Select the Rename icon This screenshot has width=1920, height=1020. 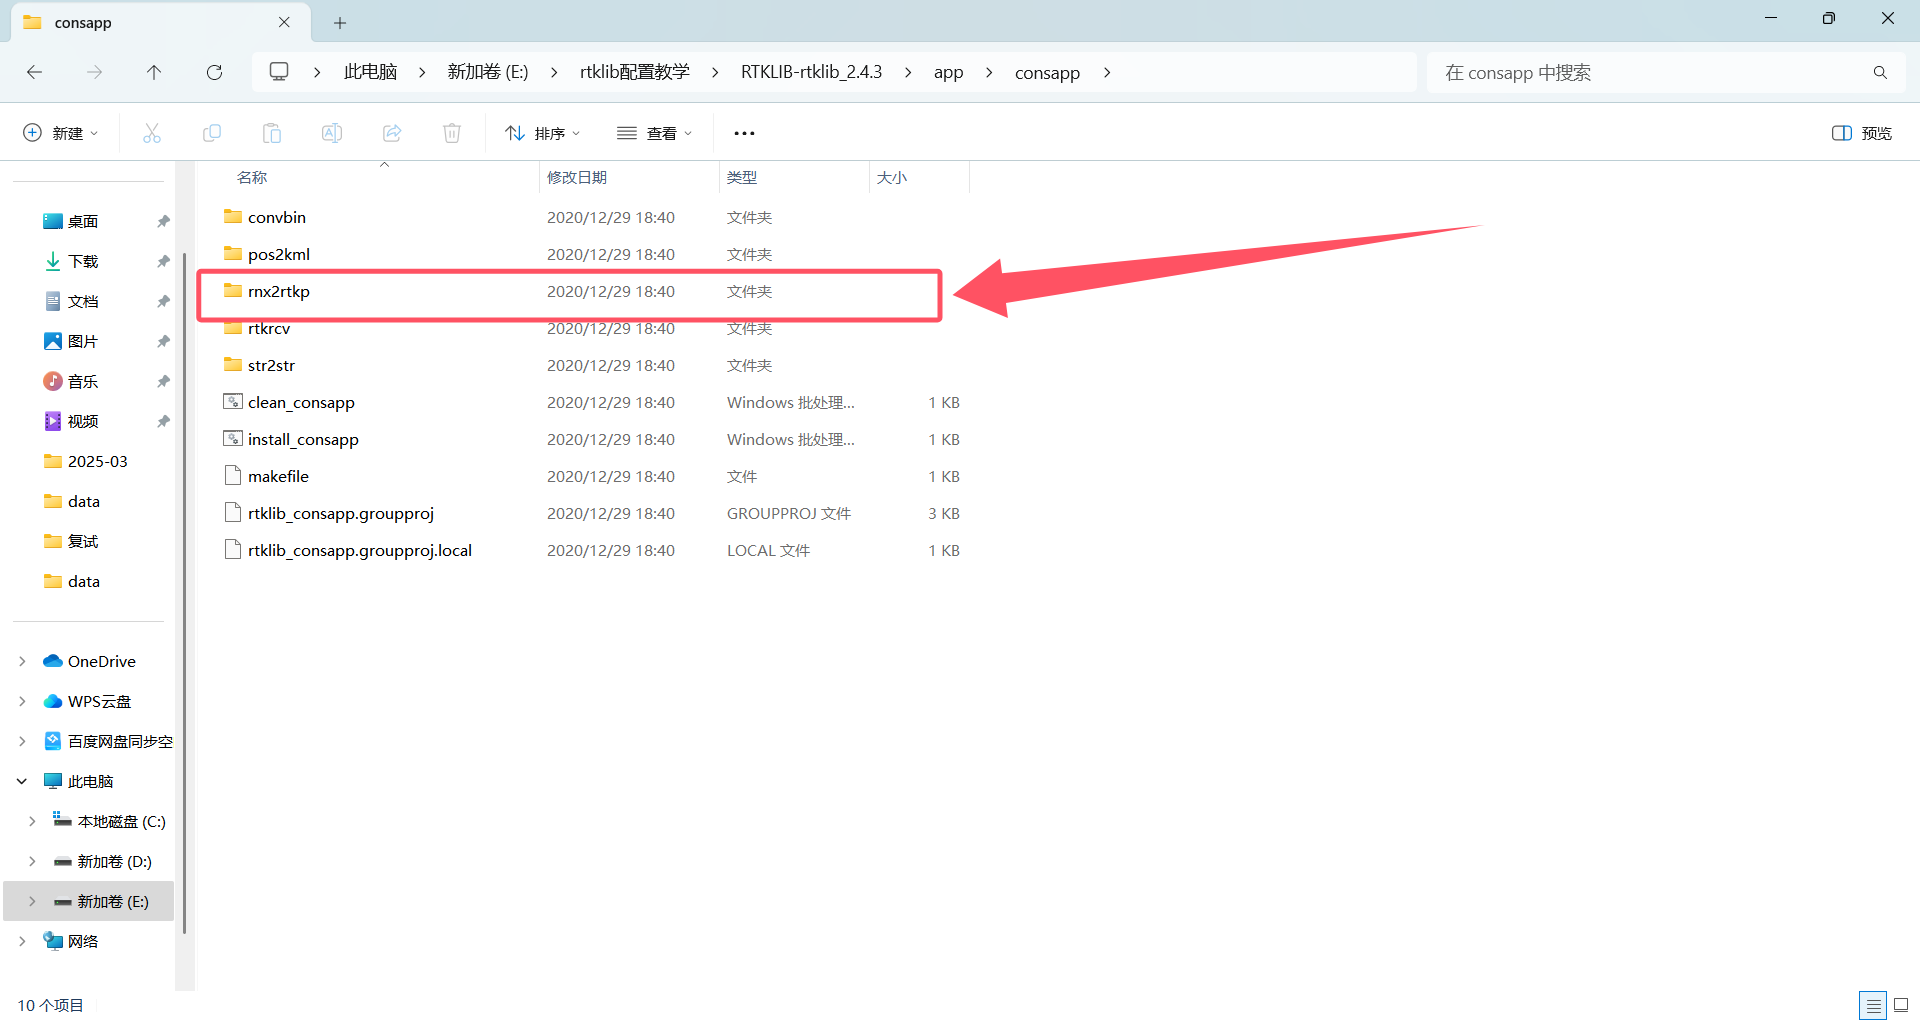pyautogui.click(x=331, y=132)
